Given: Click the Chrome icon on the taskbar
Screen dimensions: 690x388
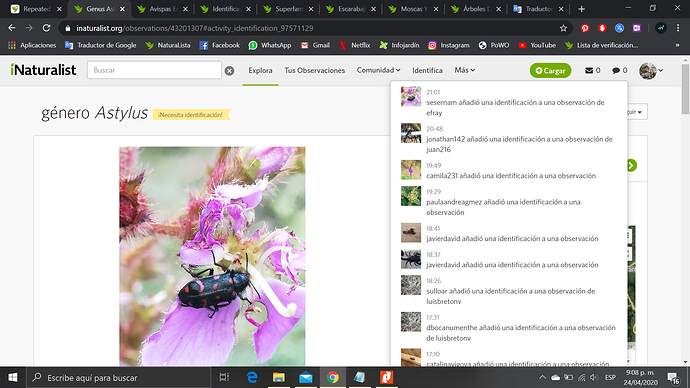Looking at the screenshot, I should click(x=333, y=377).
